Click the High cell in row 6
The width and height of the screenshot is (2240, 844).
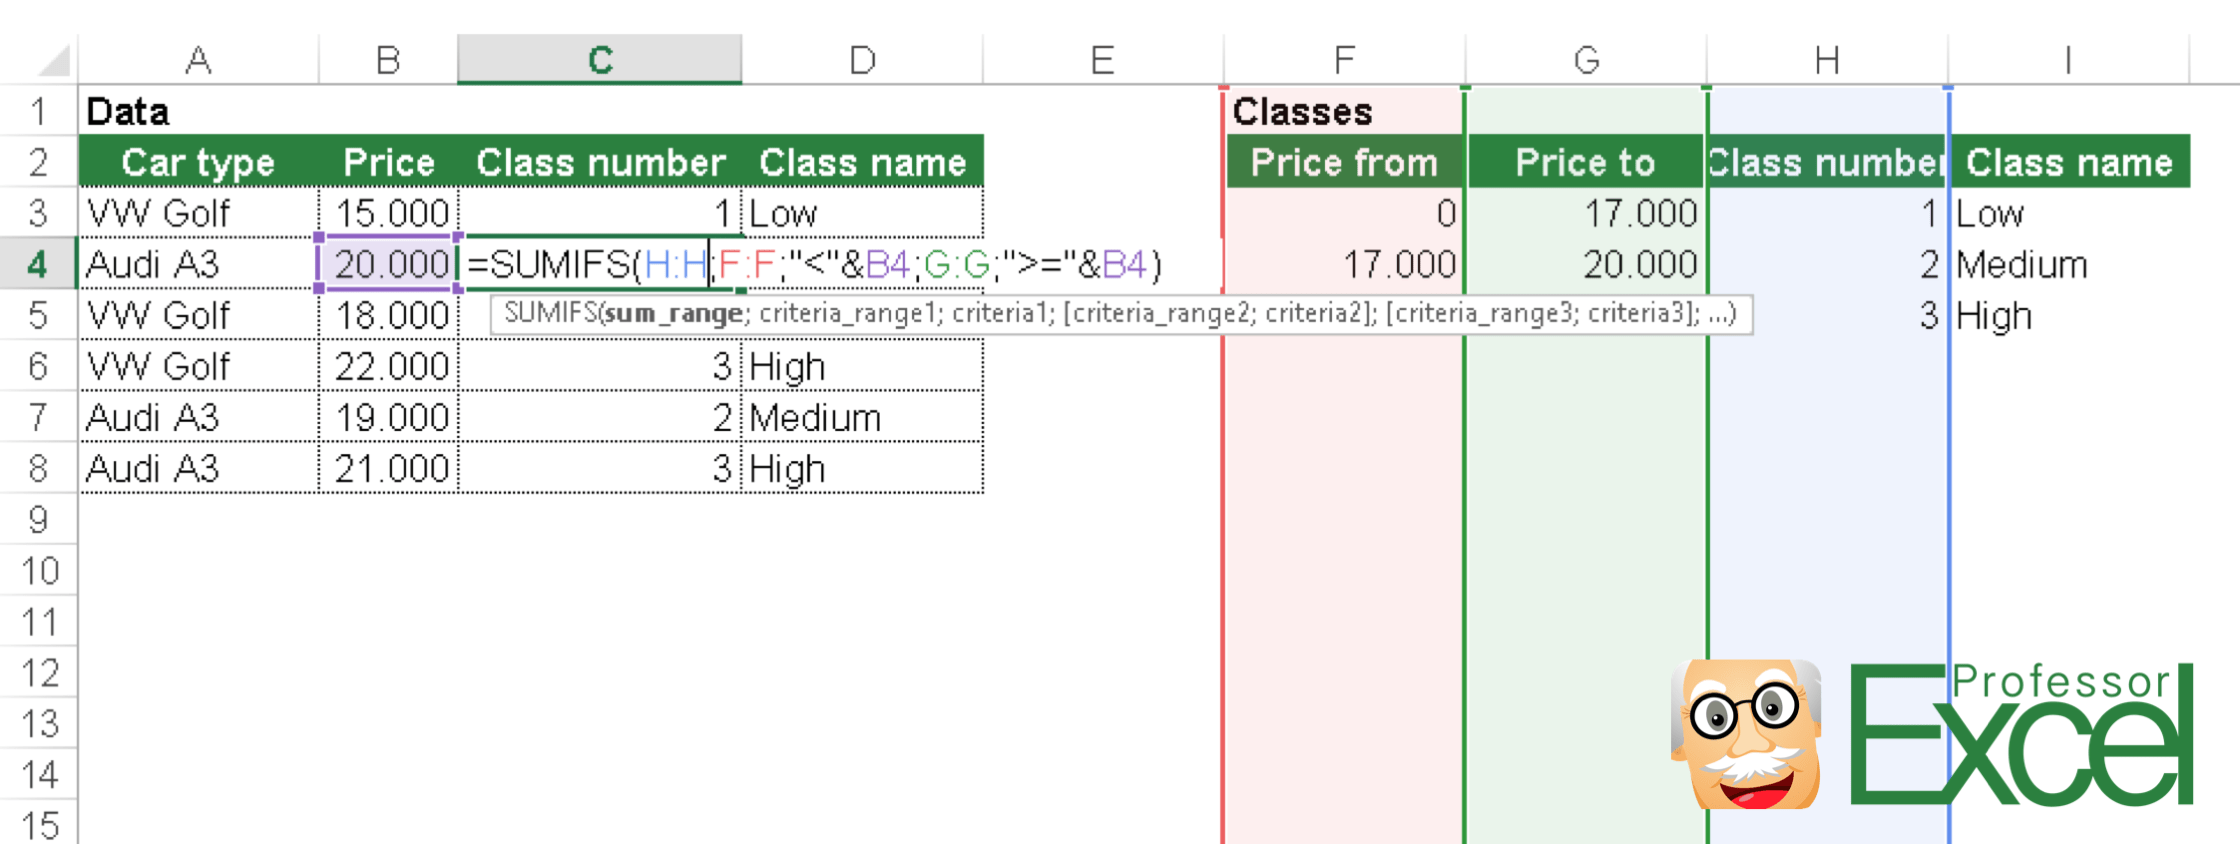[787, 366]
